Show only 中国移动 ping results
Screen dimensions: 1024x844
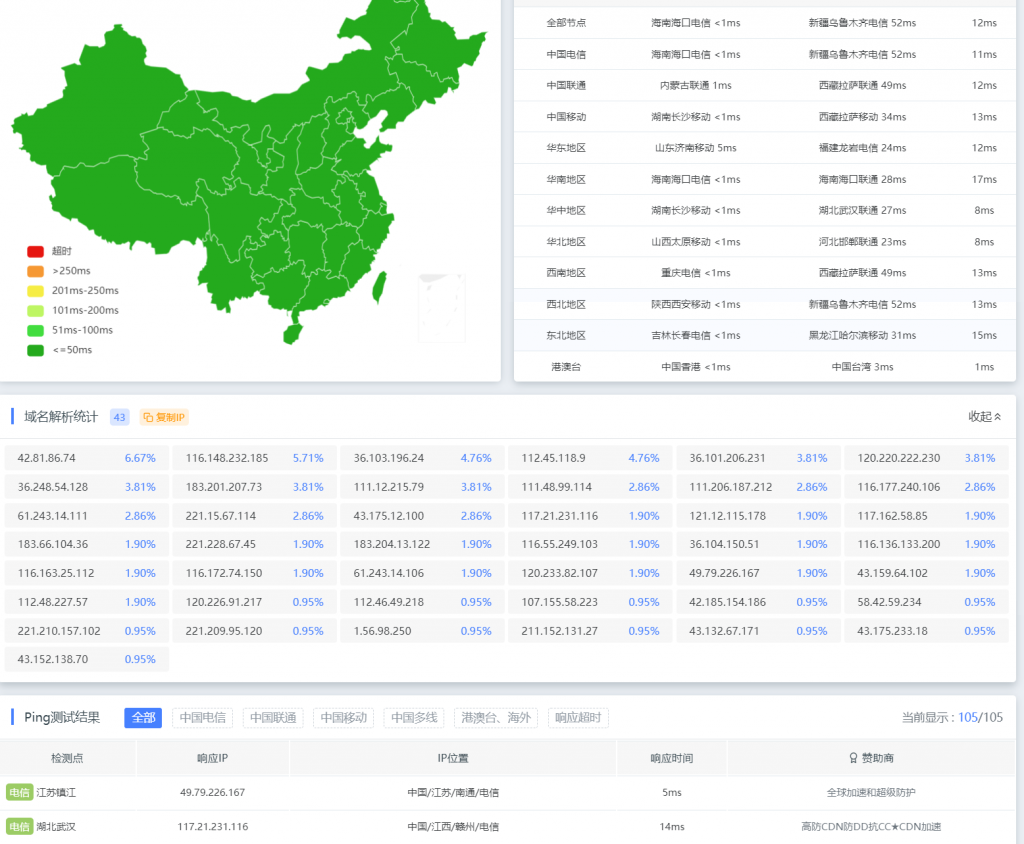click(343, 718)
